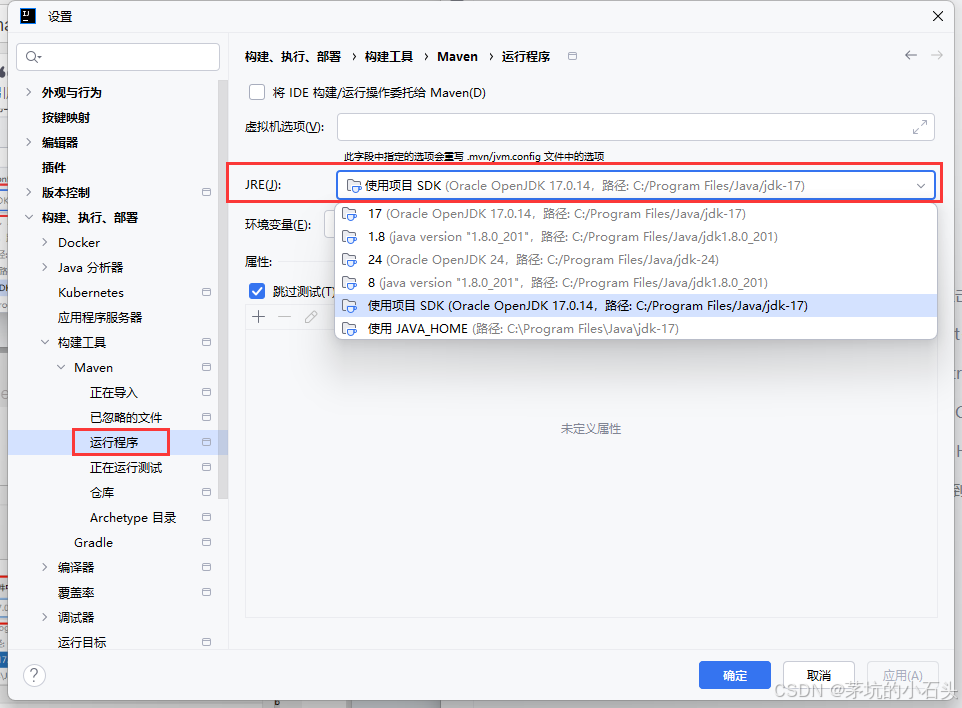The image size is (962, 708).
Task: Select JDK 17 Oracle OpenJDK 17.0.14 option
Action: click(636, 214)
